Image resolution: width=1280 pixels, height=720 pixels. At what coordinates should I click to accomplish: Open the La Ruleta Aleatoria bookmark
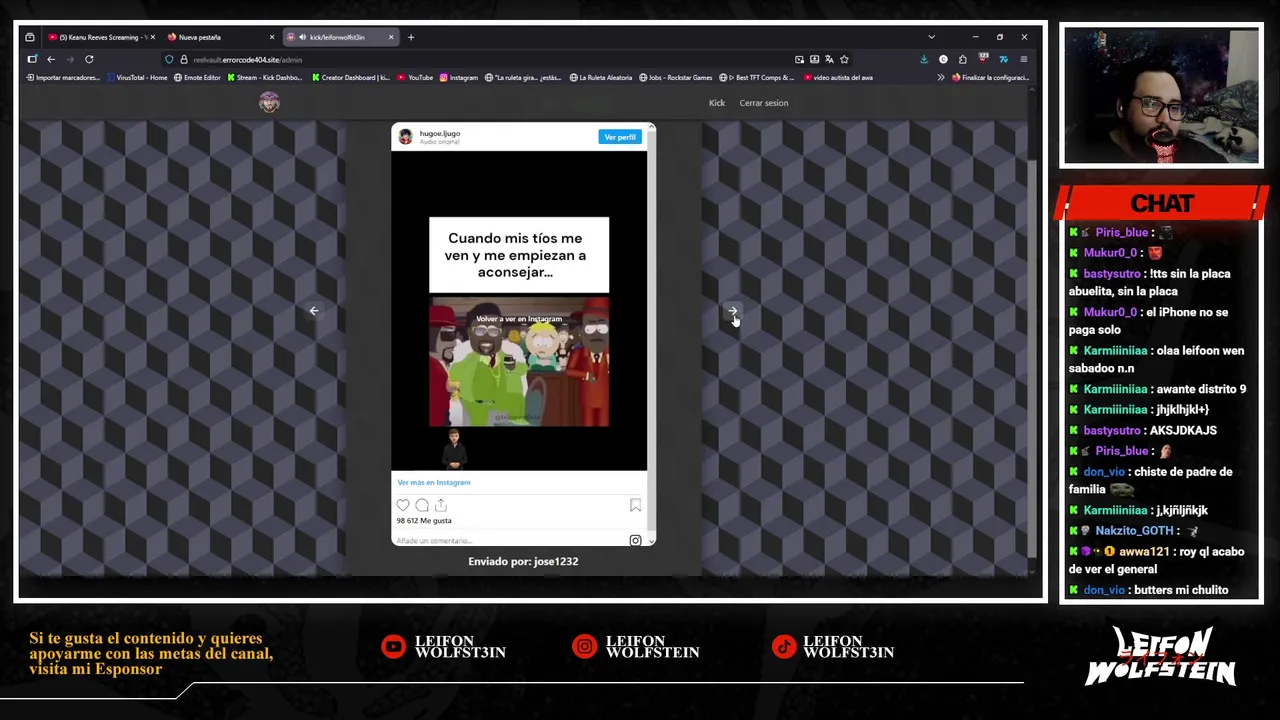tap(601, 77)
